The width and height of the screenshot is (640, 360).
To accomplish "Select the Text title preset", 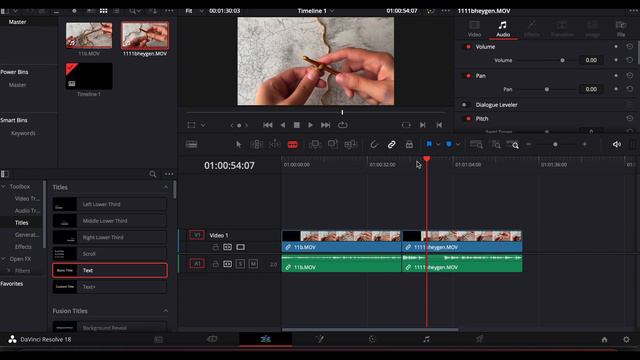I will coord(110,270).
